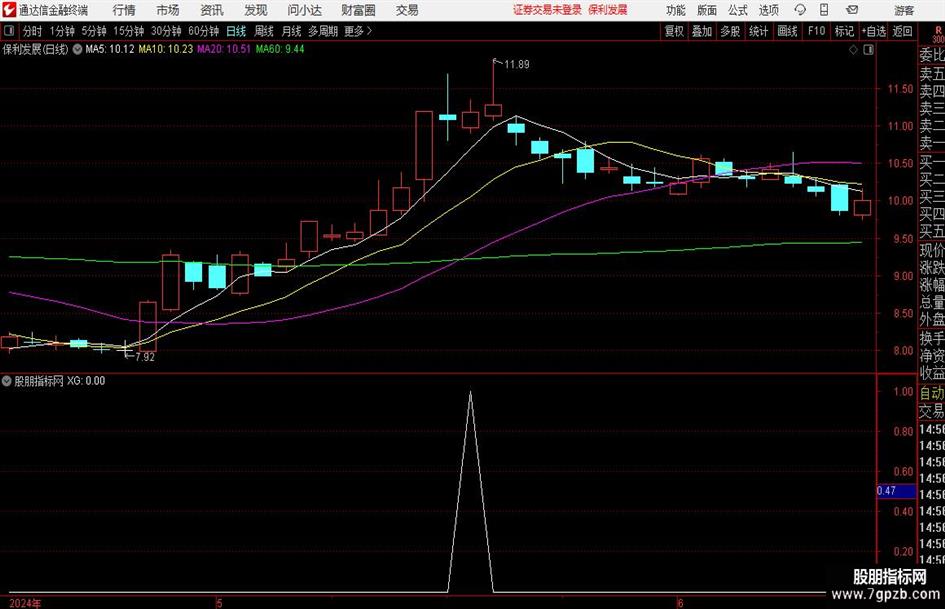
Task: Click the 通达信 red logo icon
Action: point(9,10)
